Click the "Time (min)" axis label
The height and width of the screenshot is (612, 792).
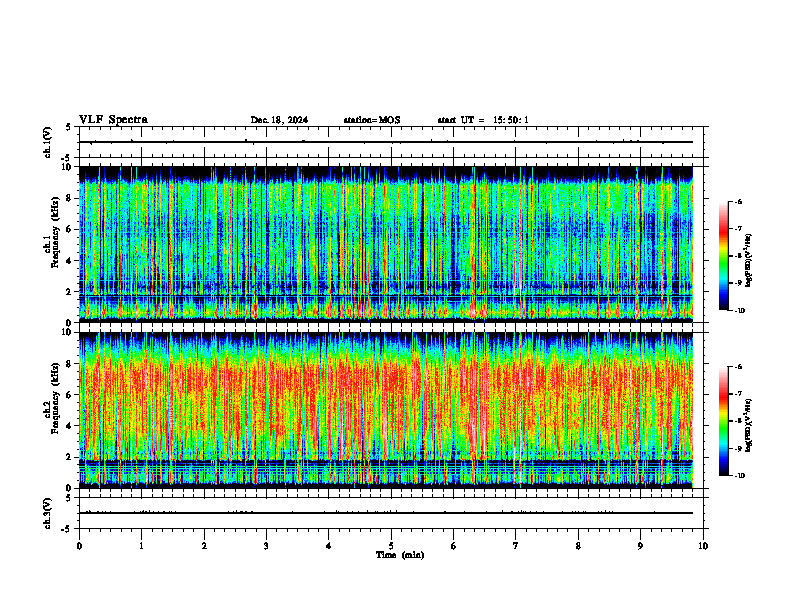400,555
